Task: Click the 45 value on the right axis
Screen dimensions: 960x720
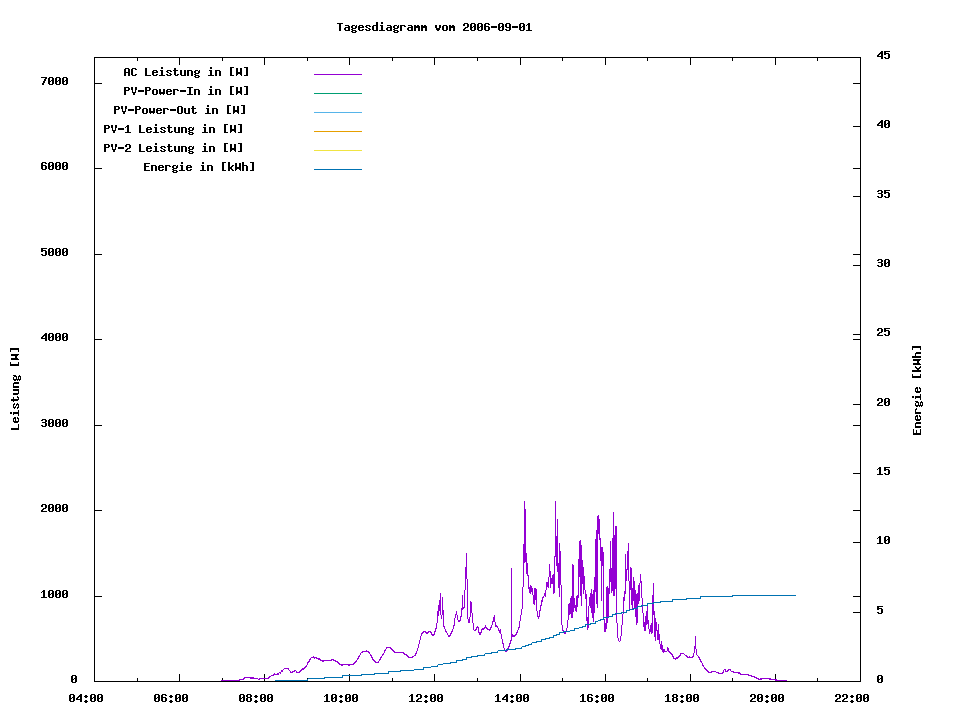Action: coord(883,55)
